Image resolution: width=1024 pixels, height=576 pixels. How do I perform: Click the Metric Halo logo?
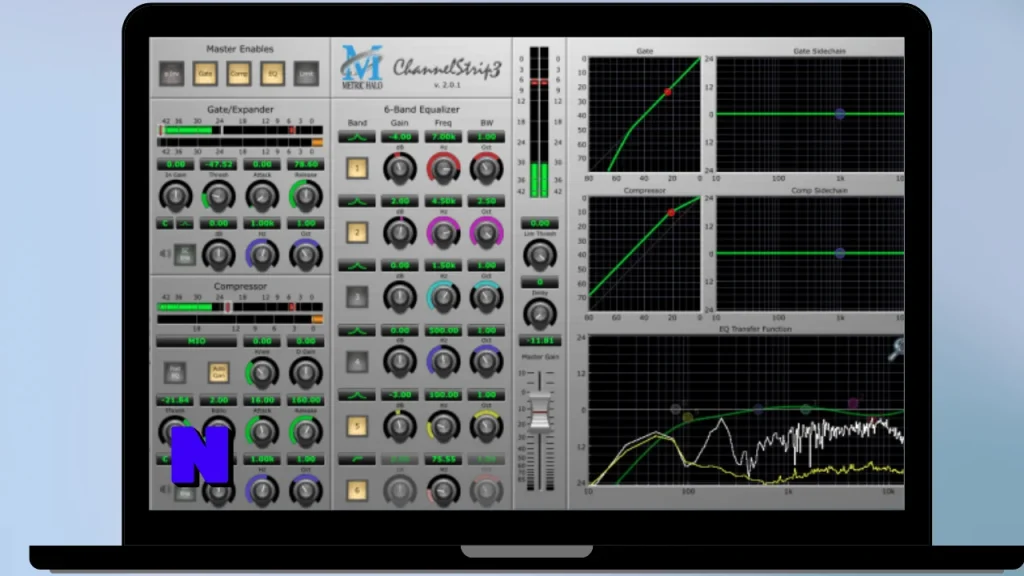(362, 67)
